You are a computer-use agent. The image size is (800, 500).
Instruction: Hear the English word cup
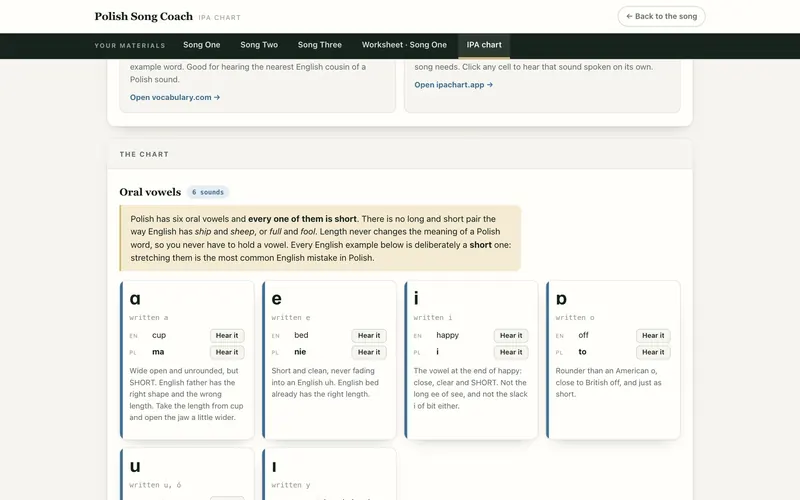point(227,336)
